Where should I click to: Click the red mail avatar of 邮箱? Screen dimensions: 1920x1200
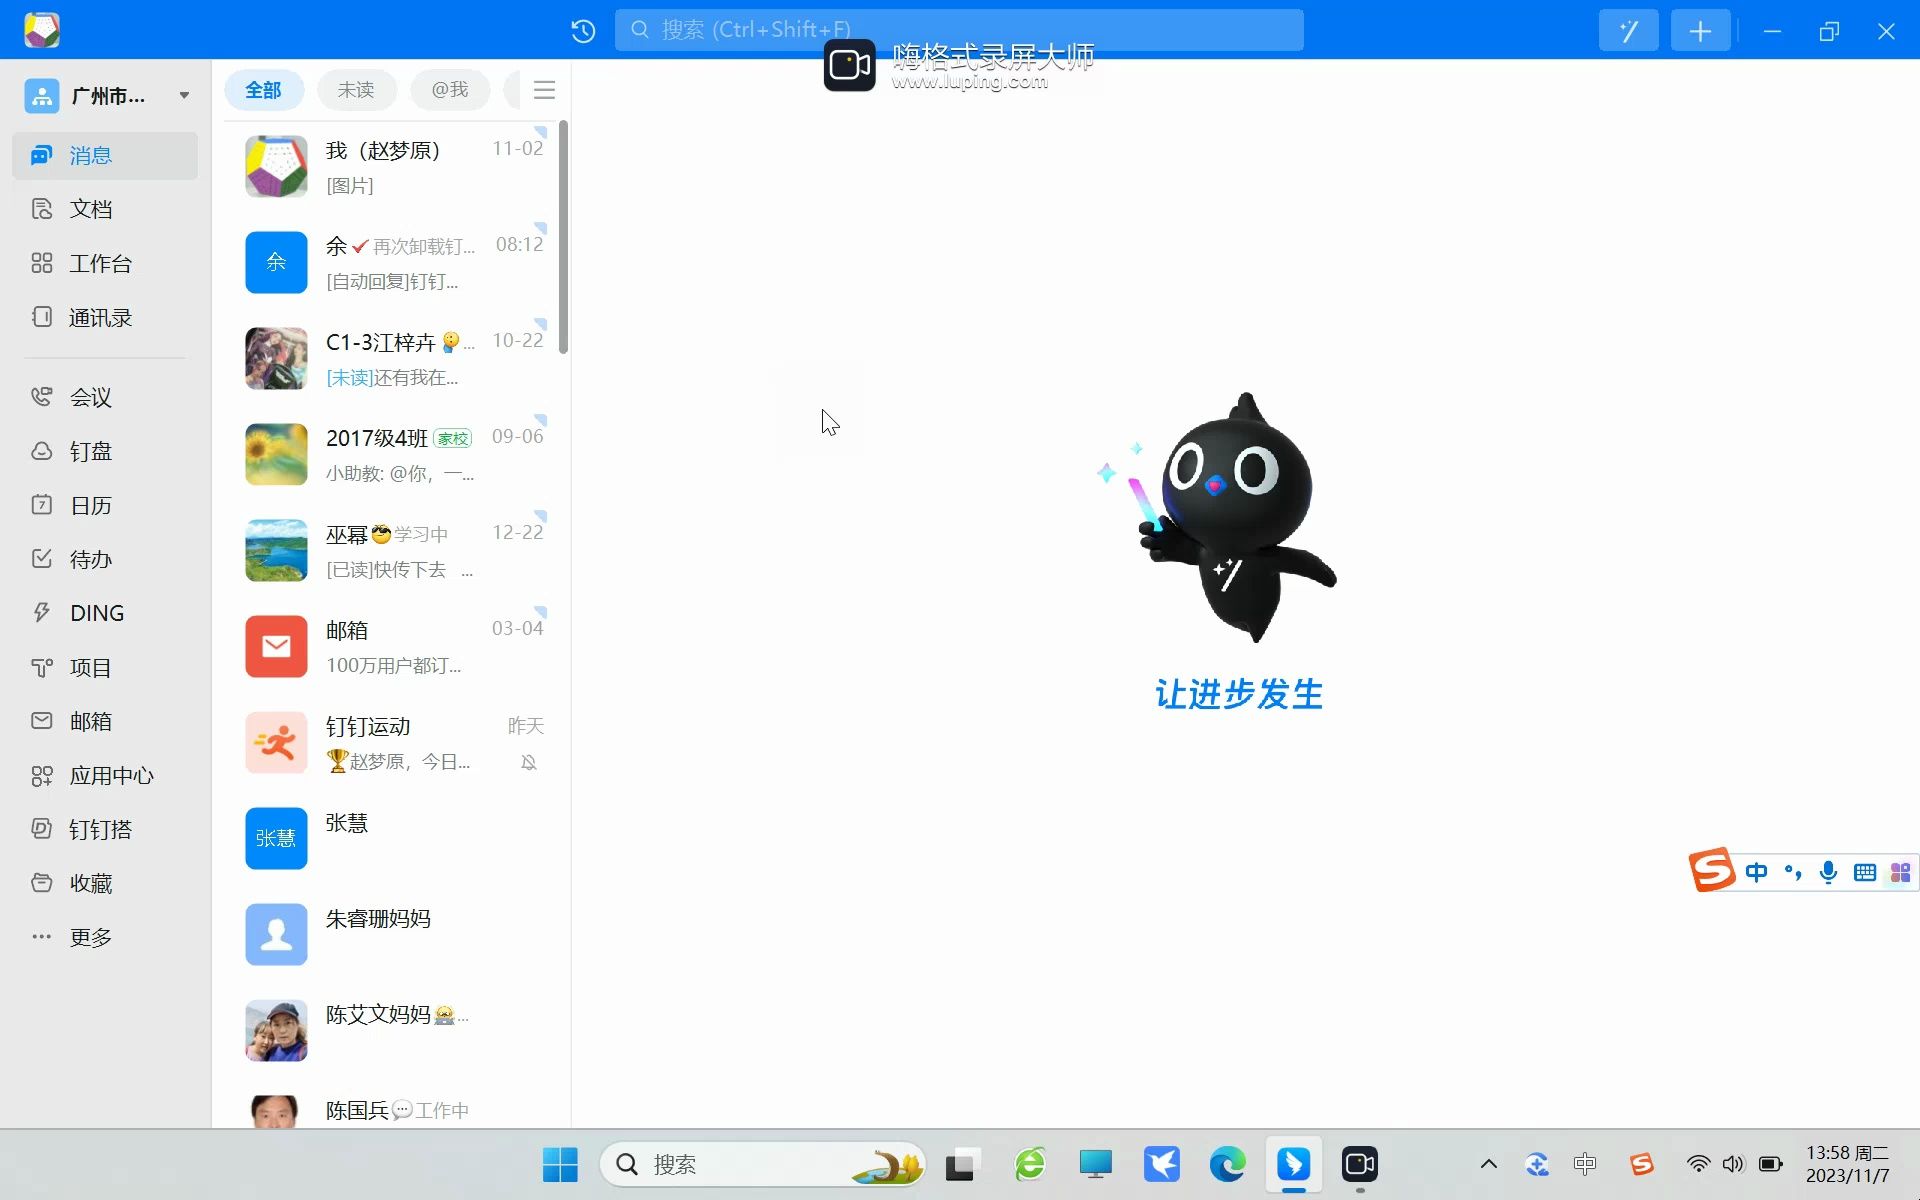coord(276,646)
